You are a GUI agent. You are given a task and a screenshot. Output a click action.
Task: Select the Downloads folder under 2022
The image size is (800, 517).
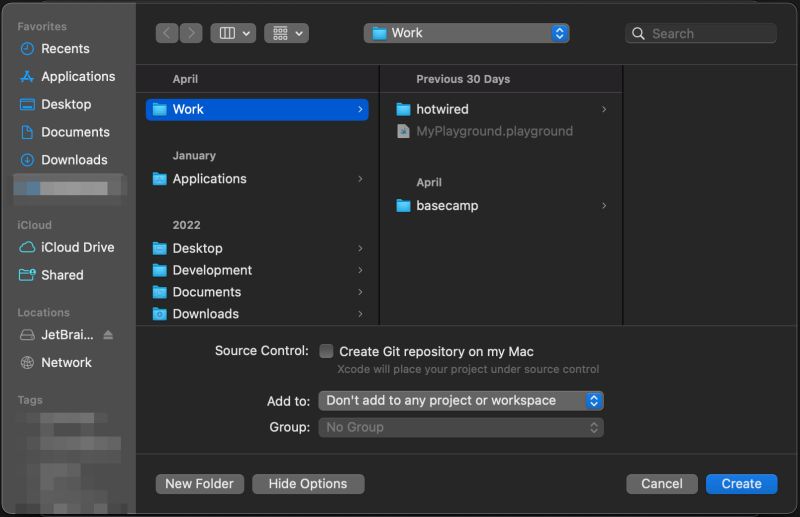[257, 314]
